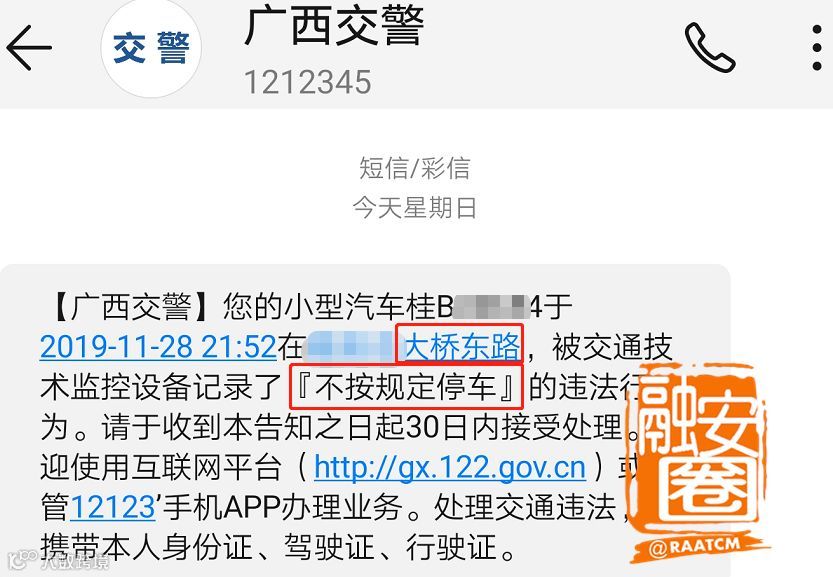Tap the sender number 1212345
The image size is (833, 577).
(x=308, y=82)
